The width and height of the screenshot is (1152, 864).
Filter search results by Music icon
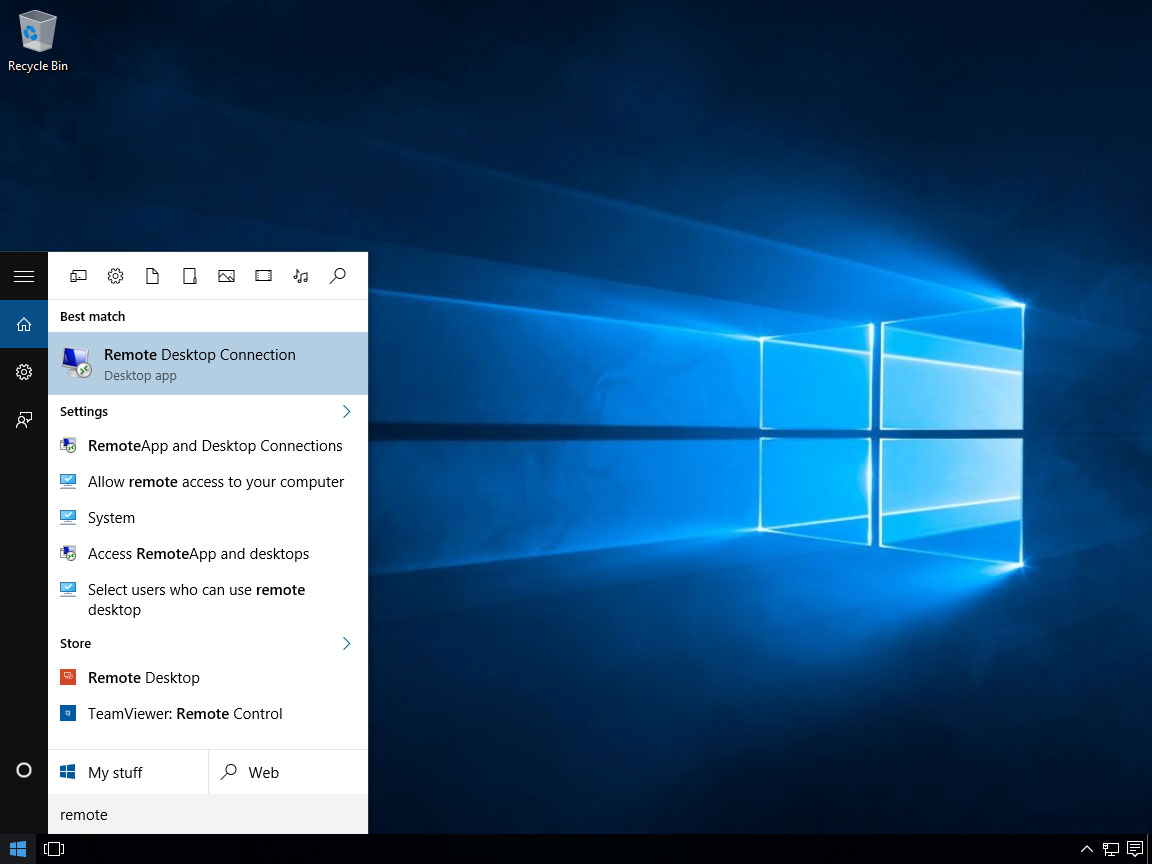[300, 276]
